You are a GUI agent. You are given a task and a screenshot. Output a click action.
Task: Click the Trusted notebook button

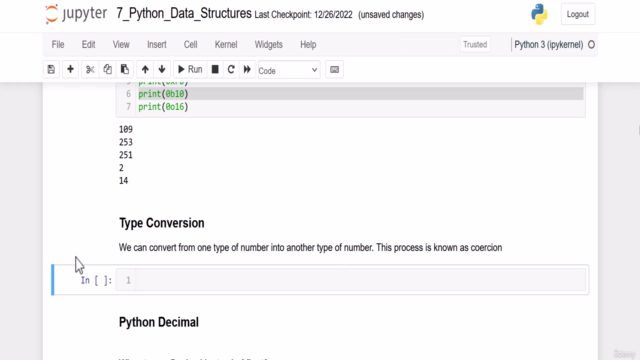pos(475,44)
